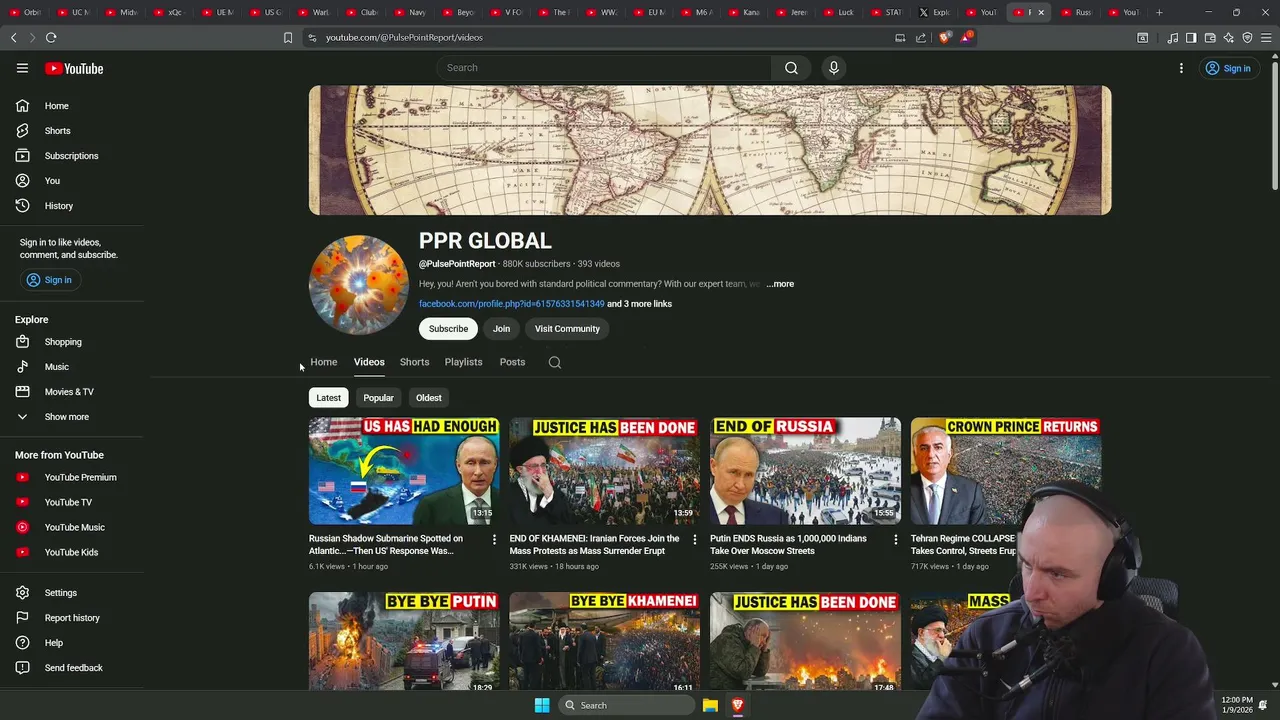
Task: Click Sign in button in sidebar
Action: pyautogui.click(x=49, y=280)
